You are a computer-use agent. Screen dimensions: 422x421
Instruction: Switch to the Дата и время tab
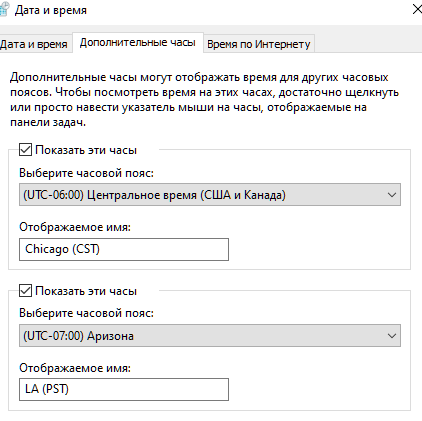pyautogui.click(x=34, y=44)
